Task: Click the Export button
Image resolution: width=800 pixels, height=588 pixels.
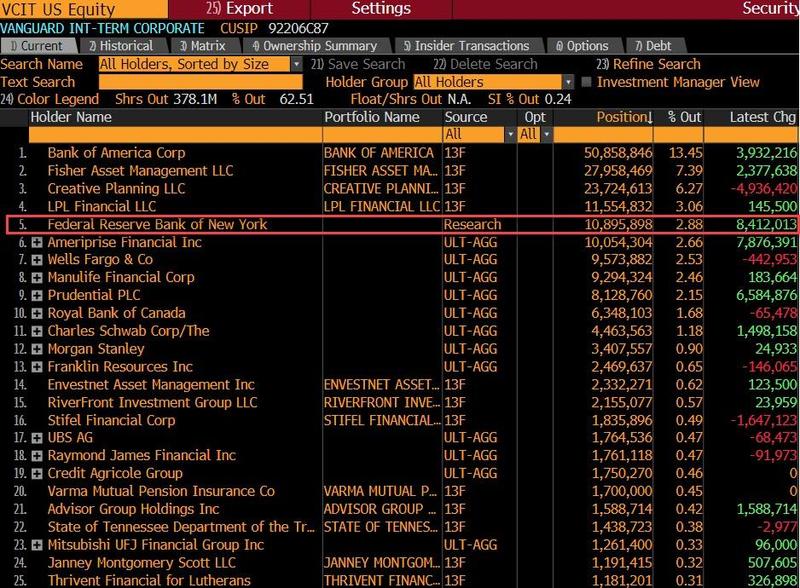Action: click(239, 9)
